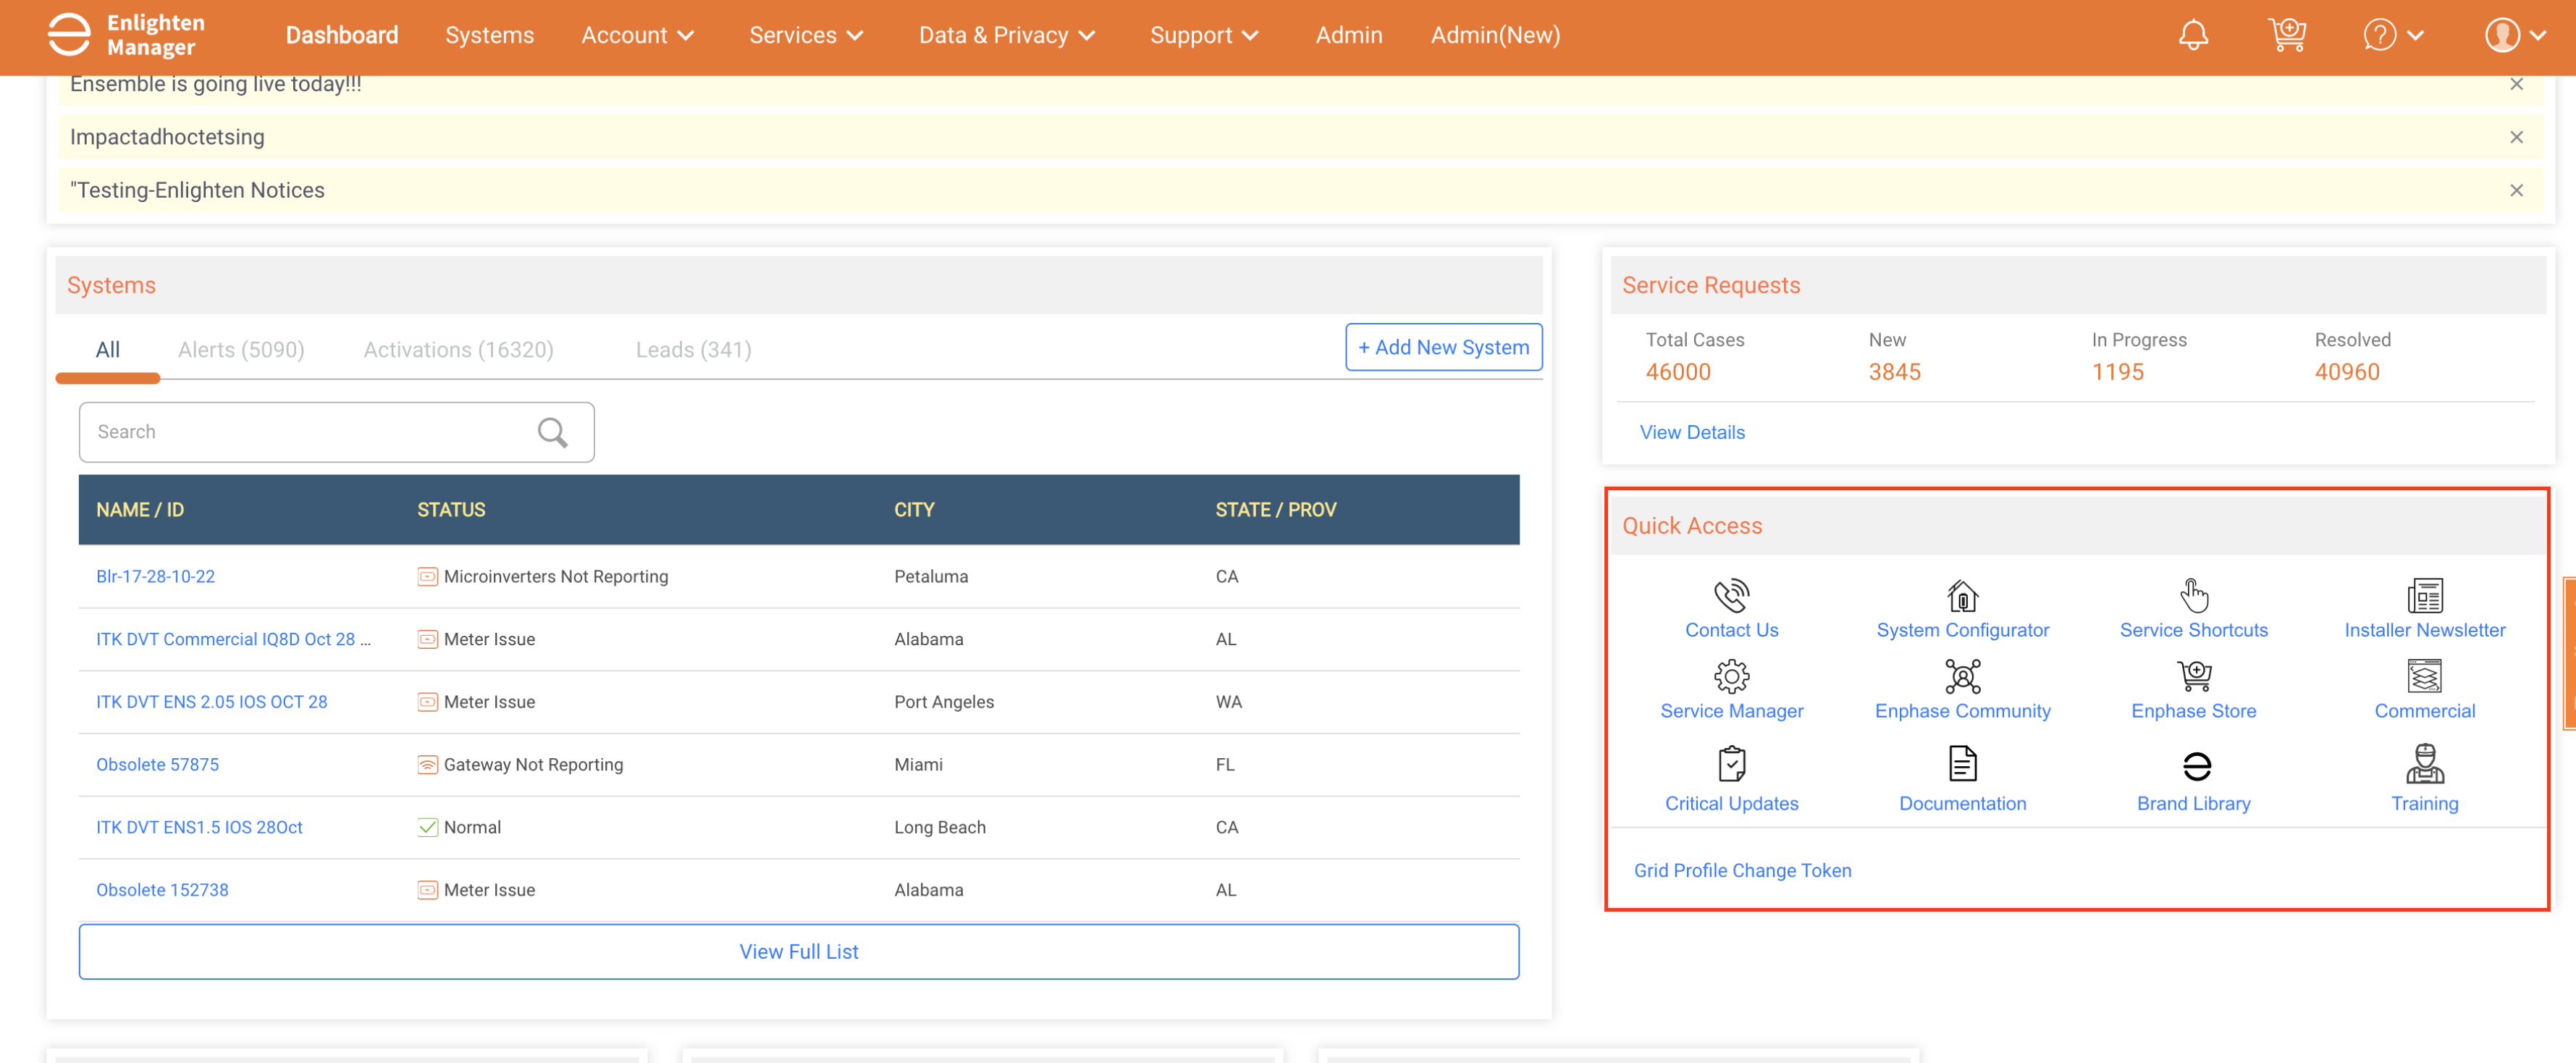Switch to the Activations (16320) tab

pyautogui.click(x=458, y=349)
